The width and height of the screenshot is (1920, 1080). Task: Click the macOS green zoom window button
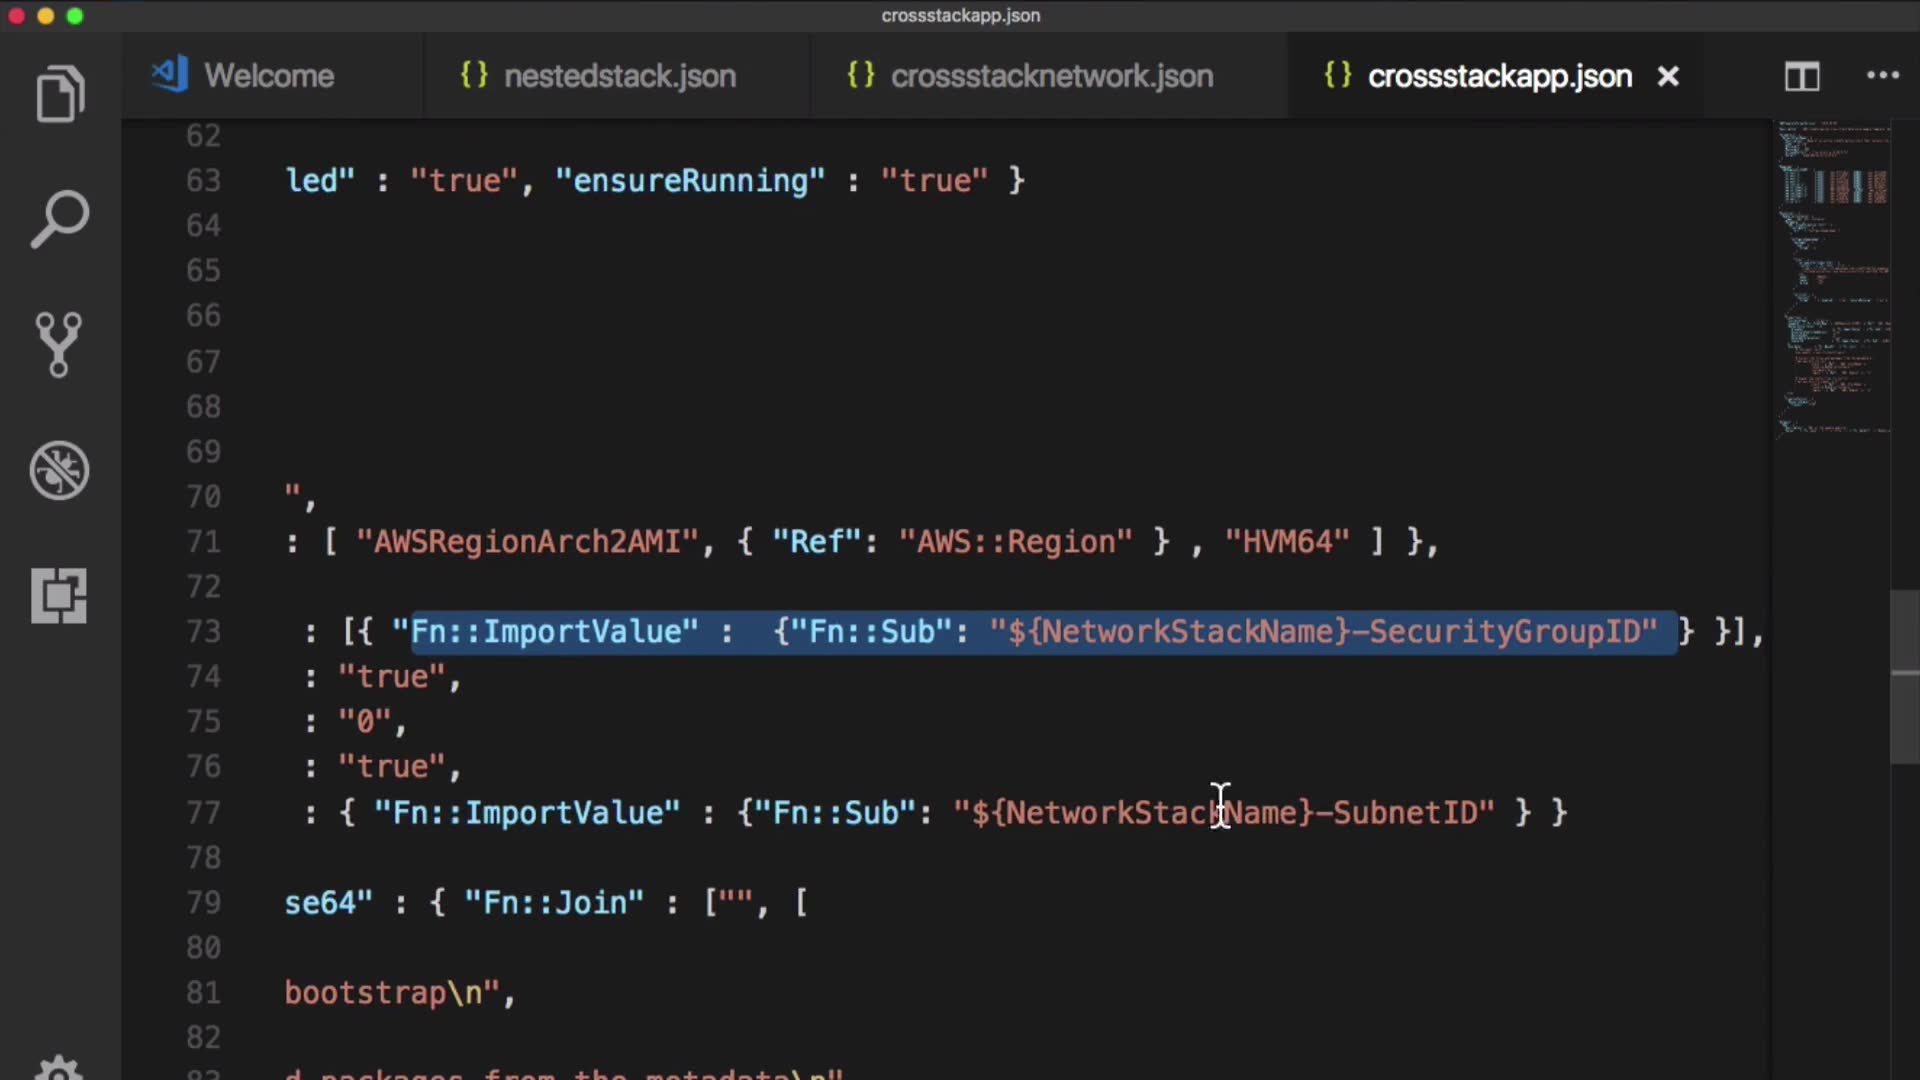tap(75, 16)
